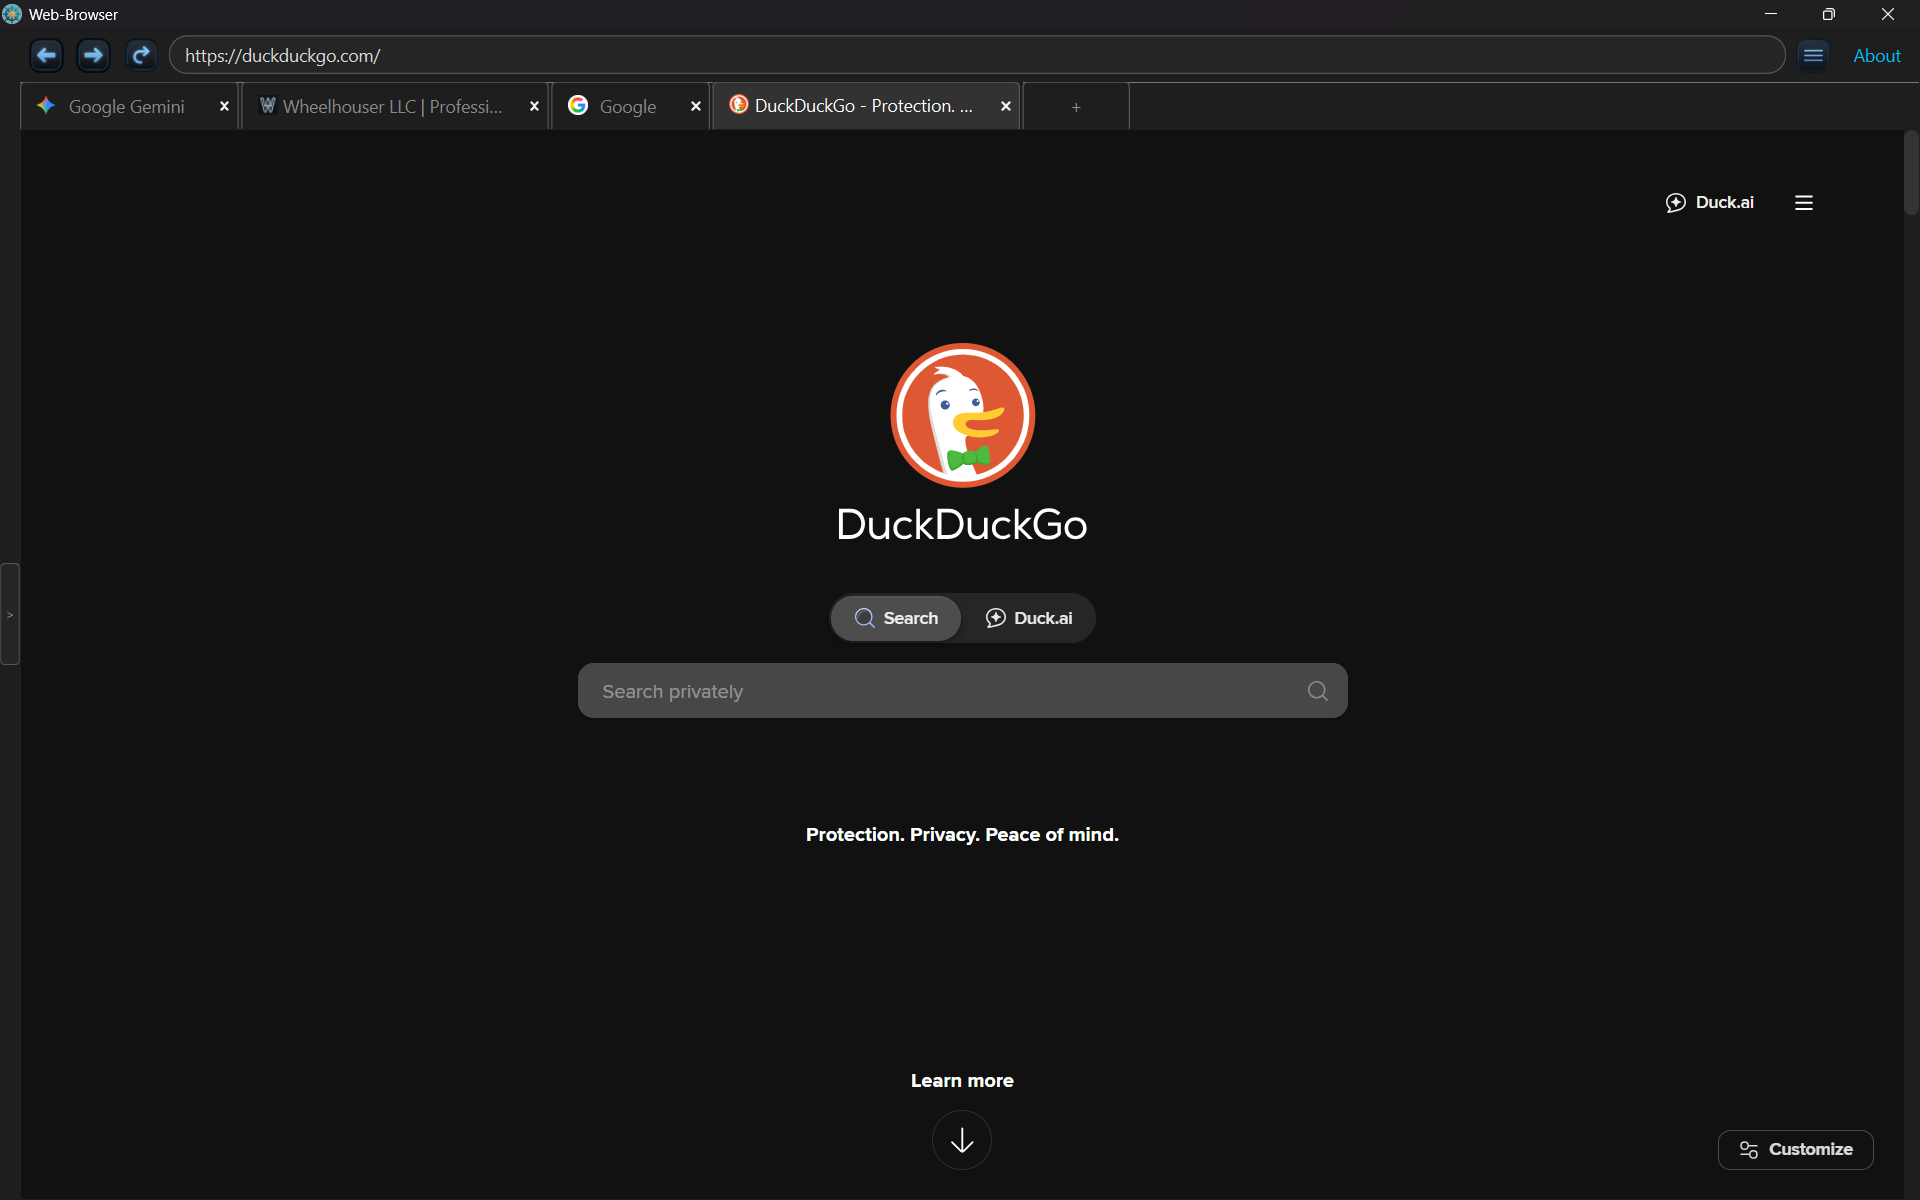The width and height of the screenshot is (1920, 1200).
Task: Go back with the browser back arrow
Action: [x=46, y=55]
